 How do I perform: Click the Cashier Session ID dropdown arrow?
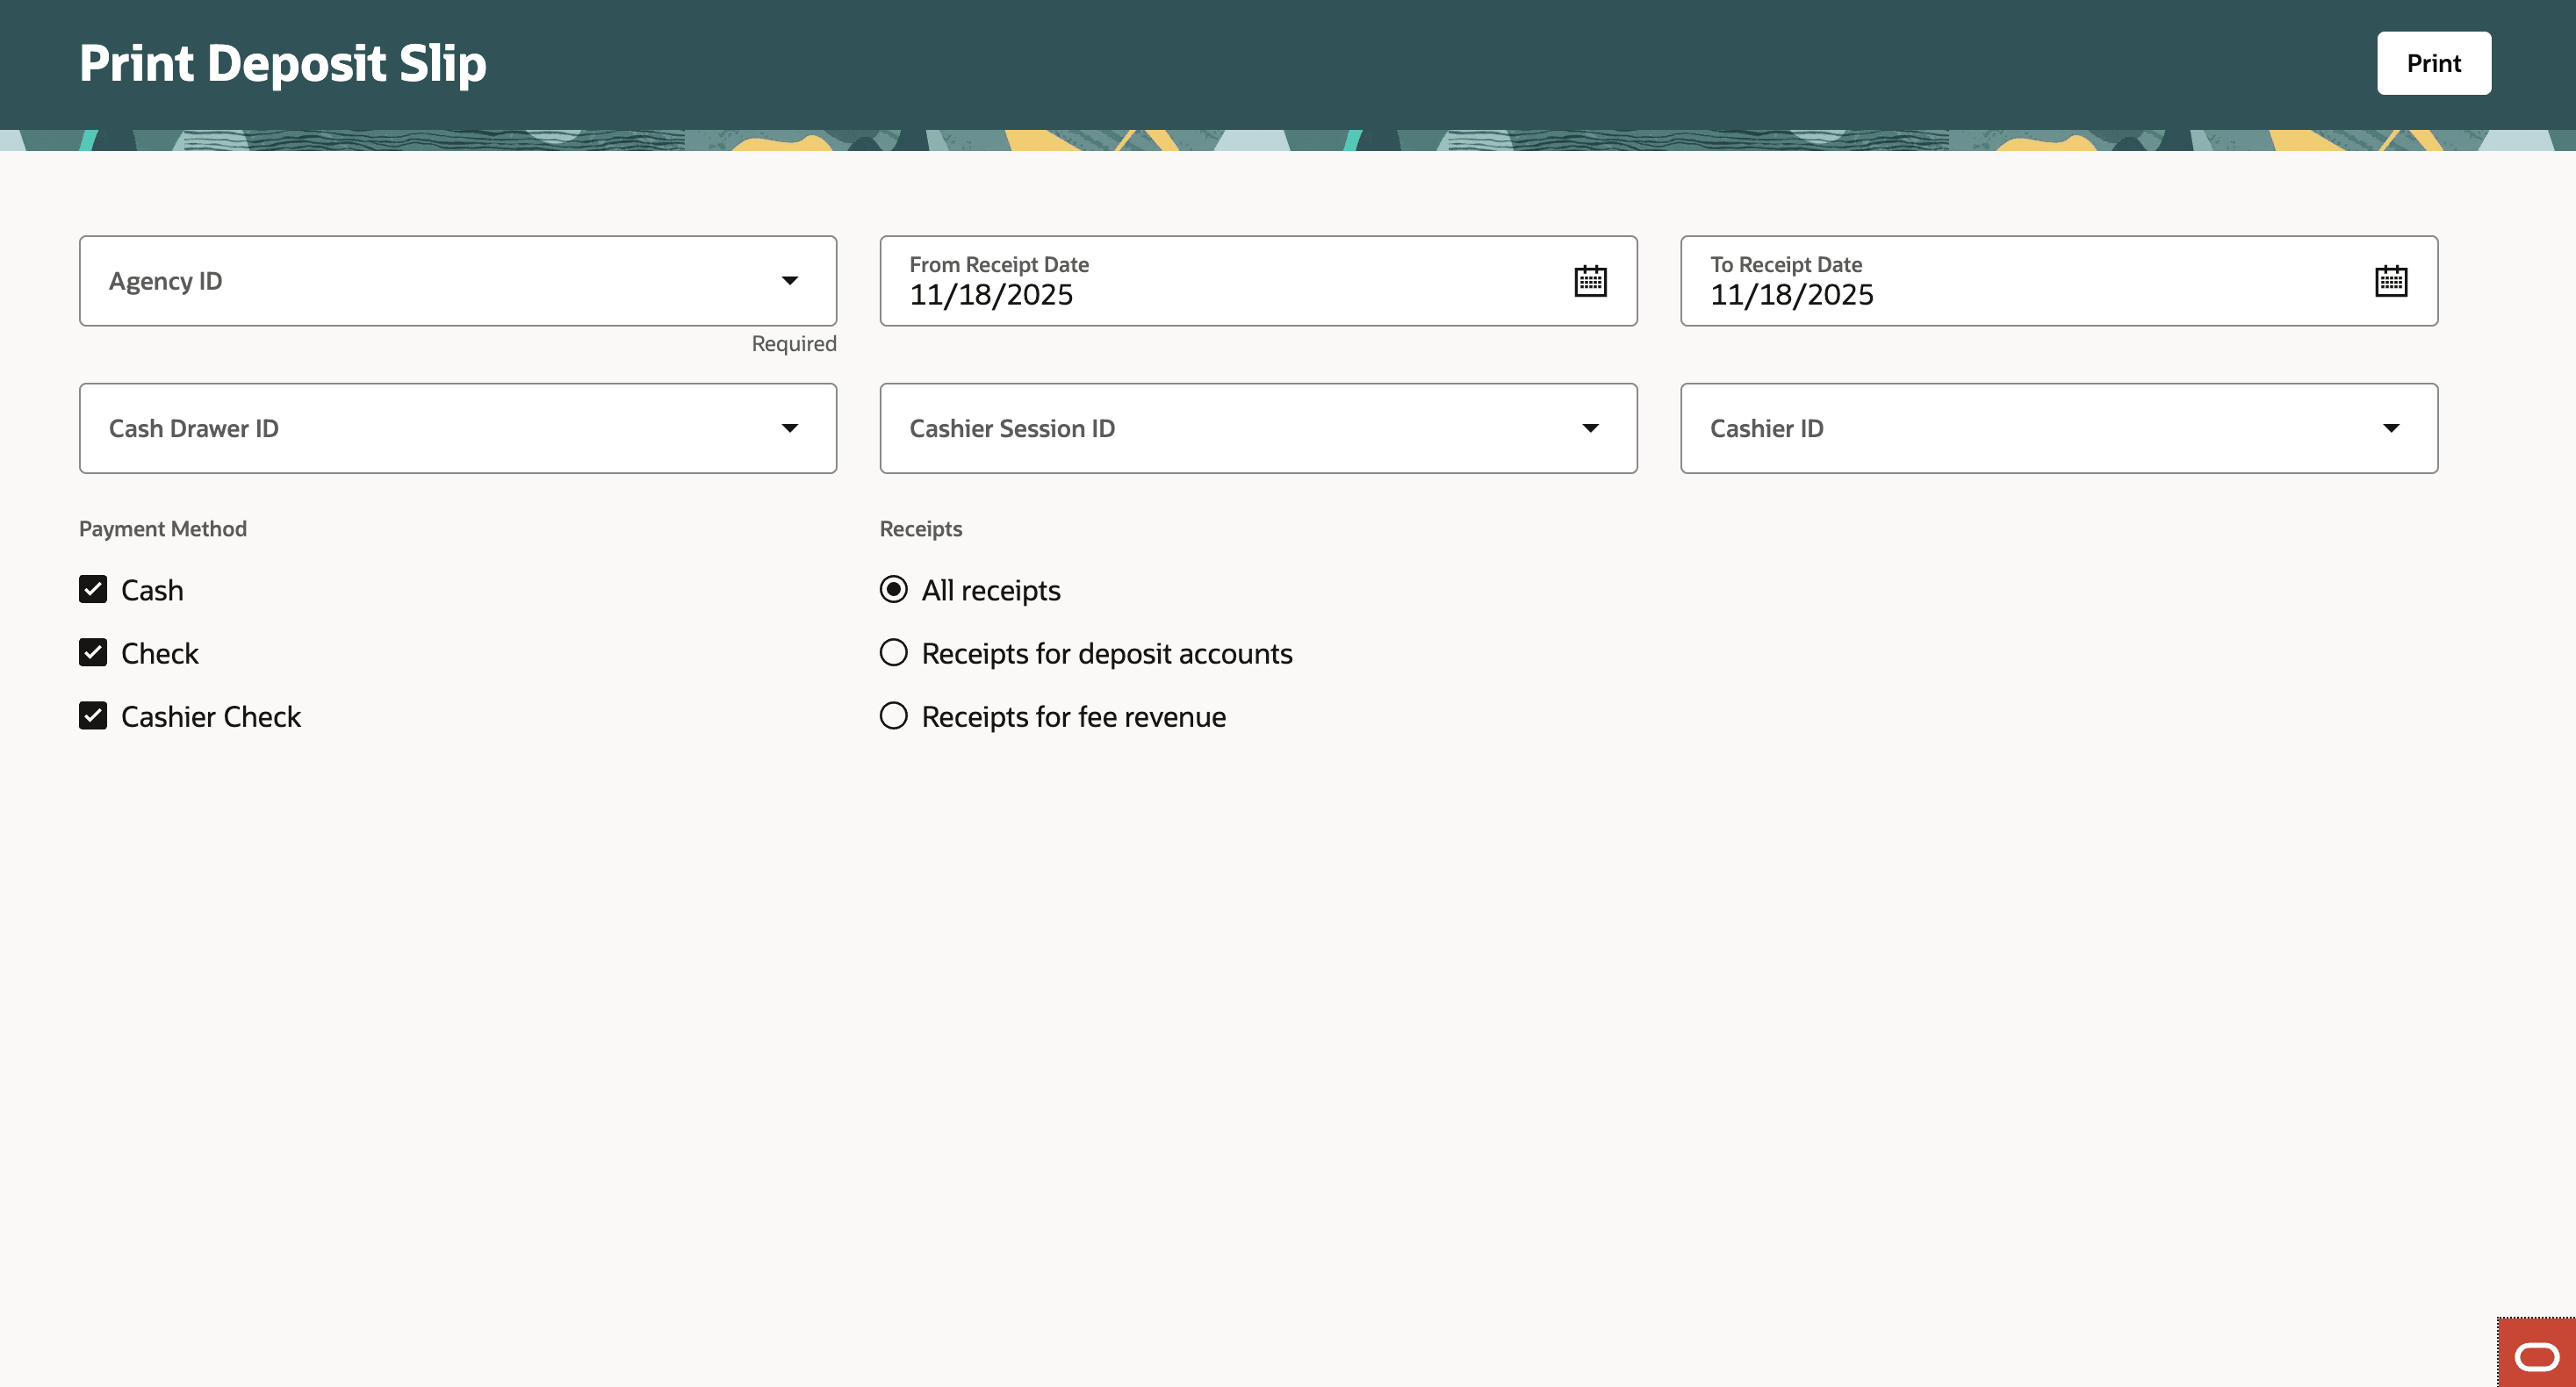tap(1590, 428)
